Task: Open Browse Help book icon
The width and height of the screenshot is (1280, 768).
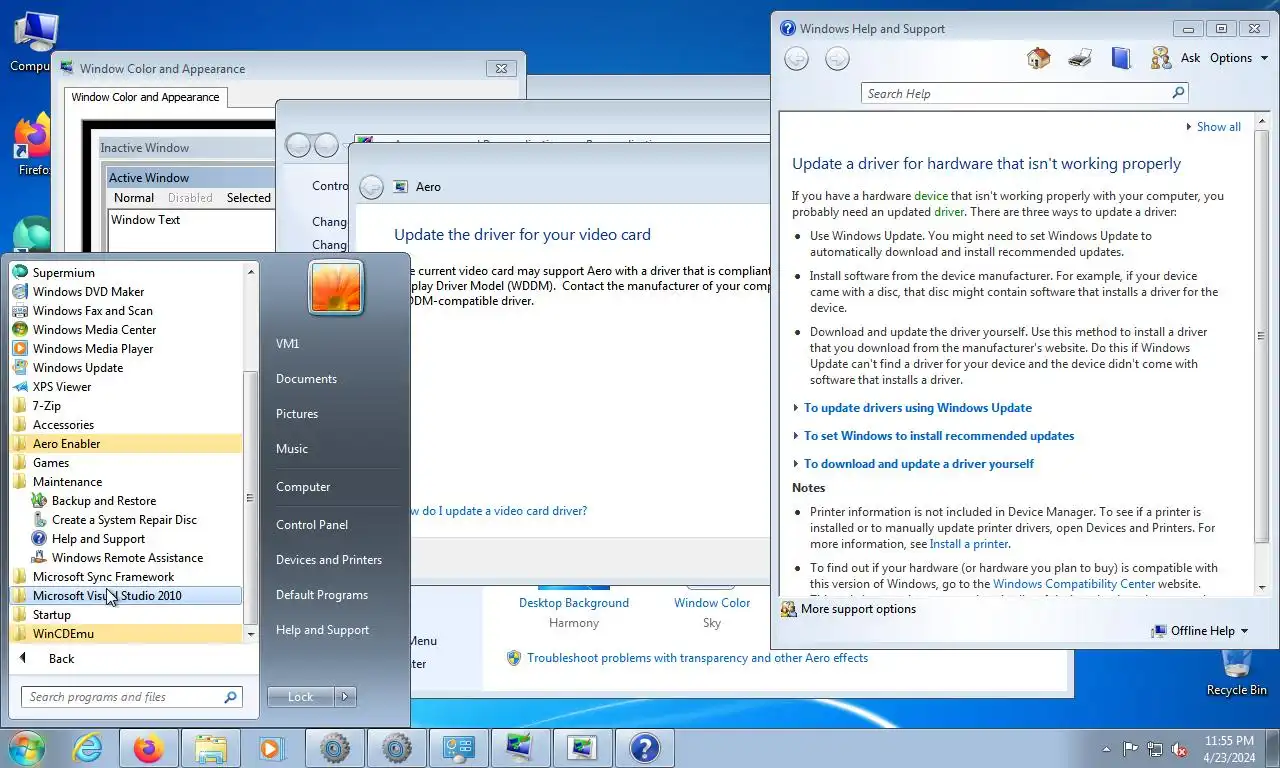Action: pos(1121,58)
